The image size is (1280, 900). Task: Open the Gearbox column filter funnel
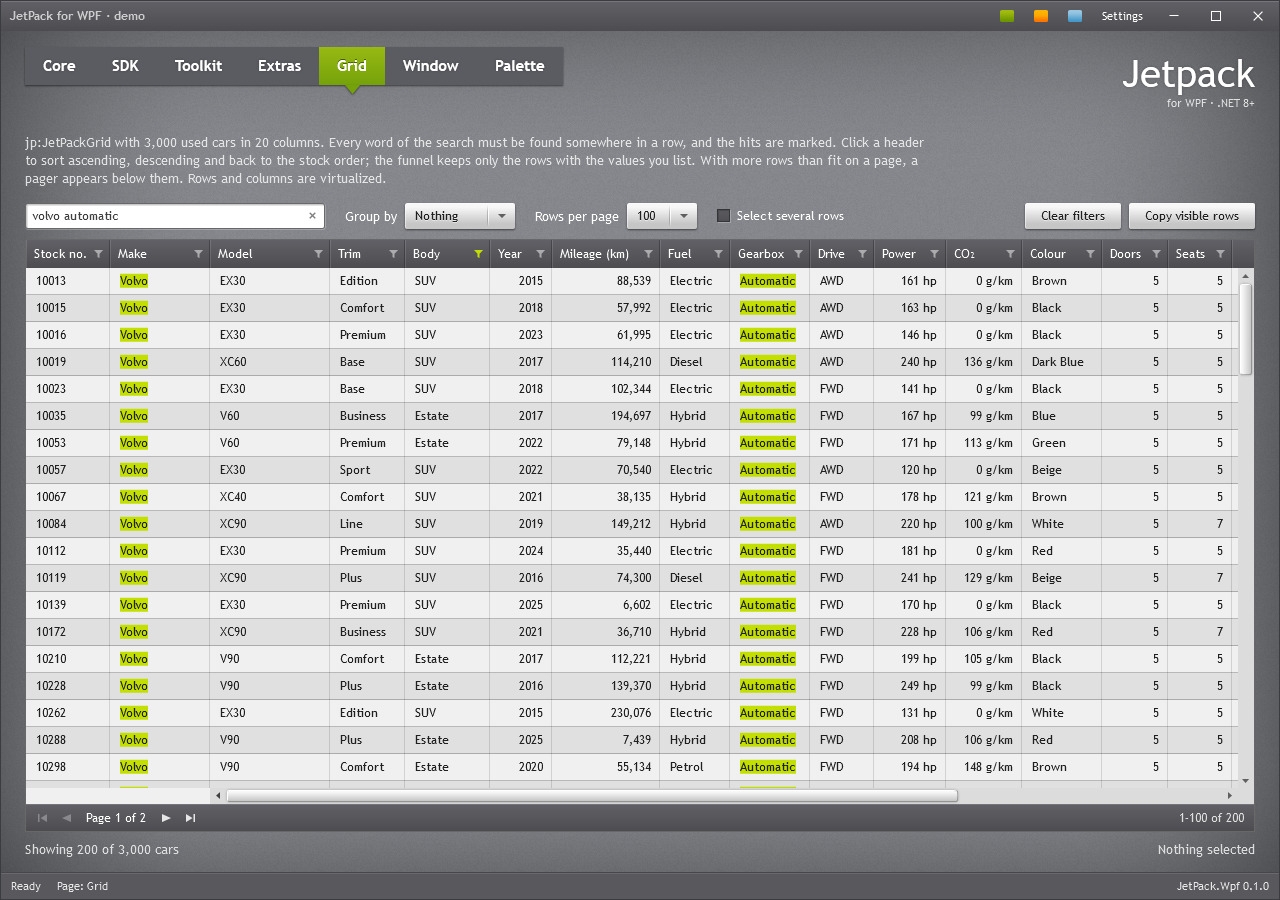(x=798, y=254)
